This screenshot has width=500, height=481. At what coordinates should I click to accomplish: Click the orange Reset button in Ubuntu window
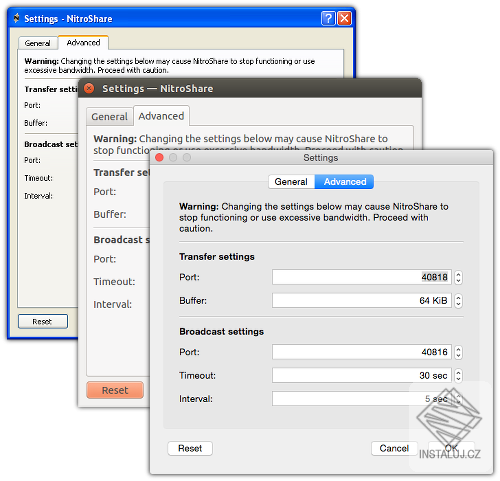pyautogui.click(x=115, y=390)
